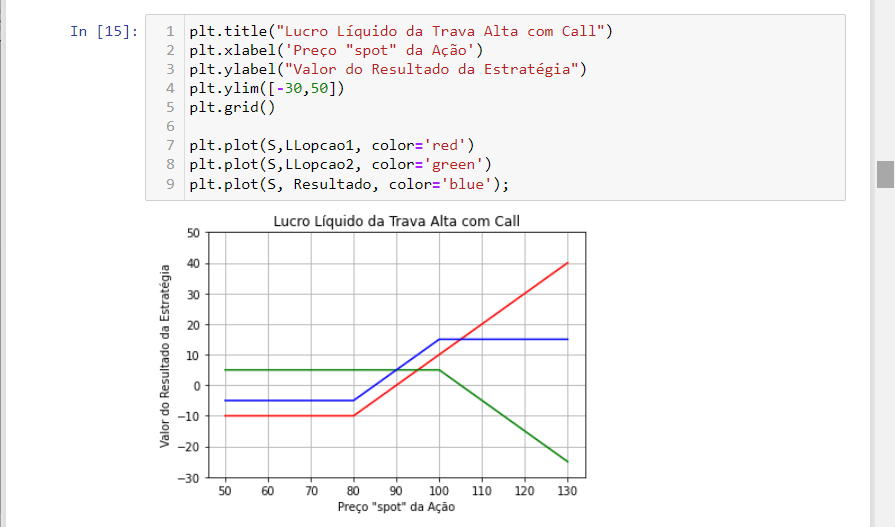895x527 pixels.
Task: Click the plt.ylabel code line
Action: pos(387,69)
